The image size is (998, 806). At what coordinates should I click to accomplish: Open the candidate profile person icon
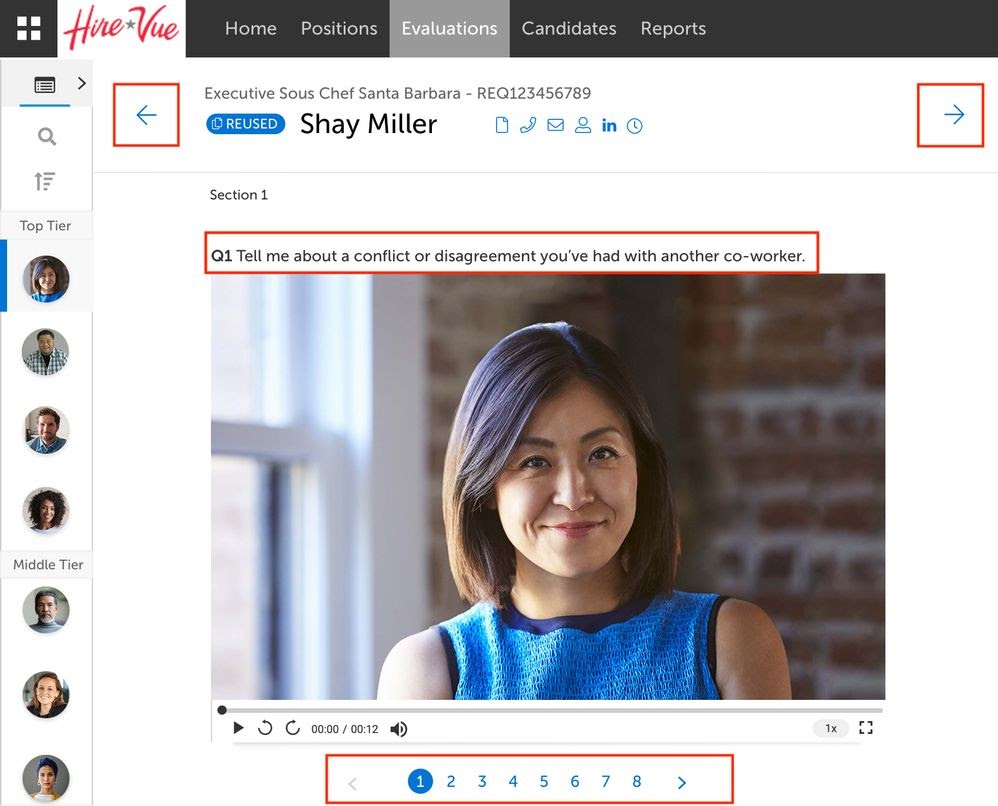click(582, 125)
